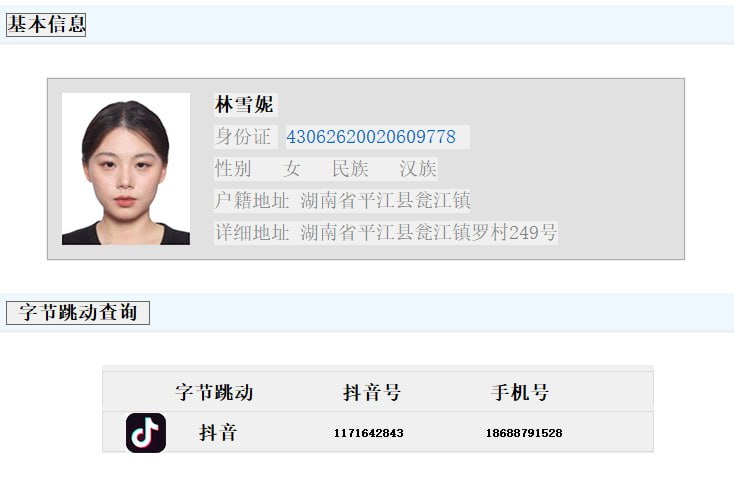Click the Douyin account number in the table

pos(368,433)
